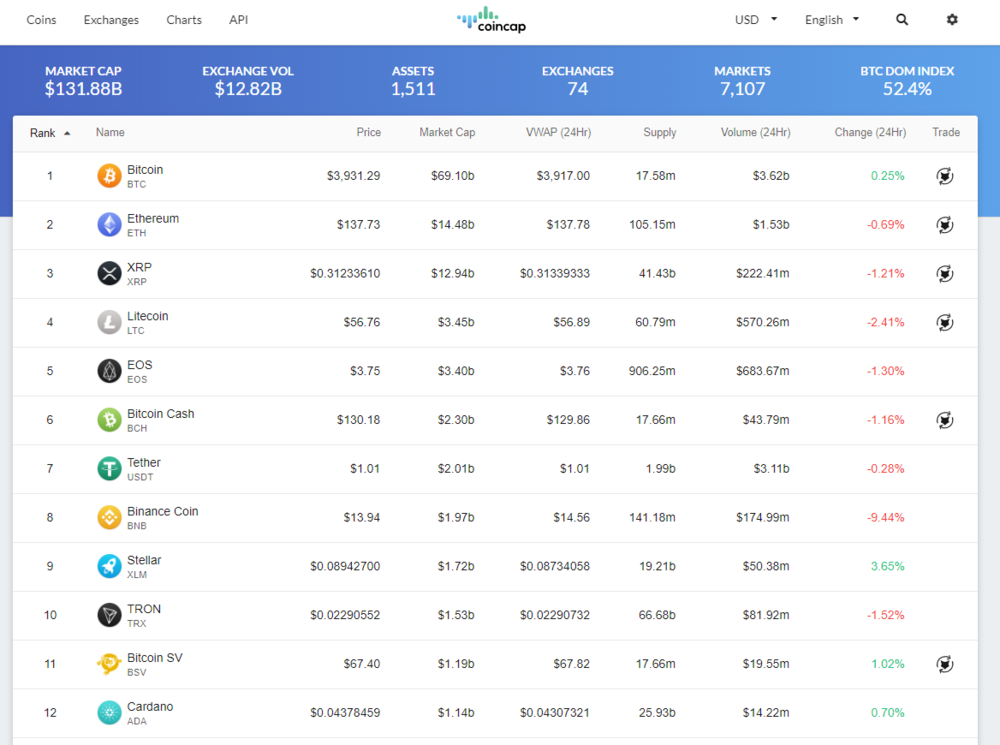This screenshot has height=745, width=1000.
Task: Open the Exchanges menu item
Action: point(111,20)
